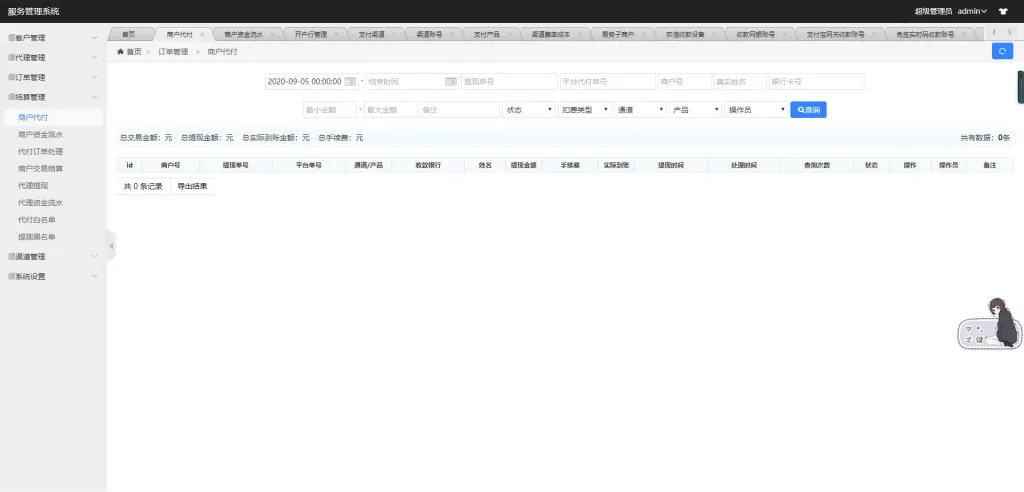The height and width of the screenshot is (492, 1024).
Task: Open the 操作员 dropdown filter
Action: 756,110
